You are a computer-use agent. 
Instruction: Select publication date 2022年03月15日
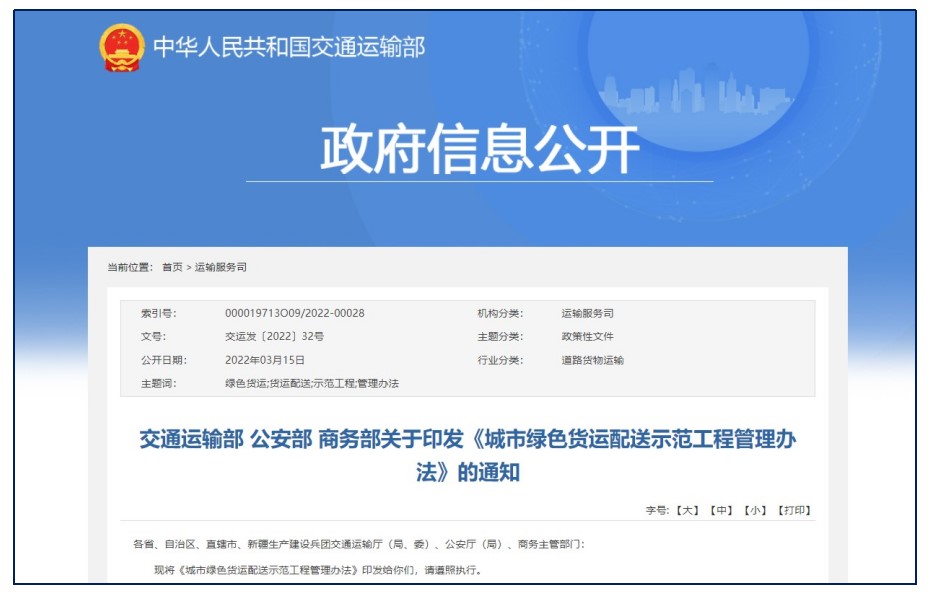coord(265,360)
